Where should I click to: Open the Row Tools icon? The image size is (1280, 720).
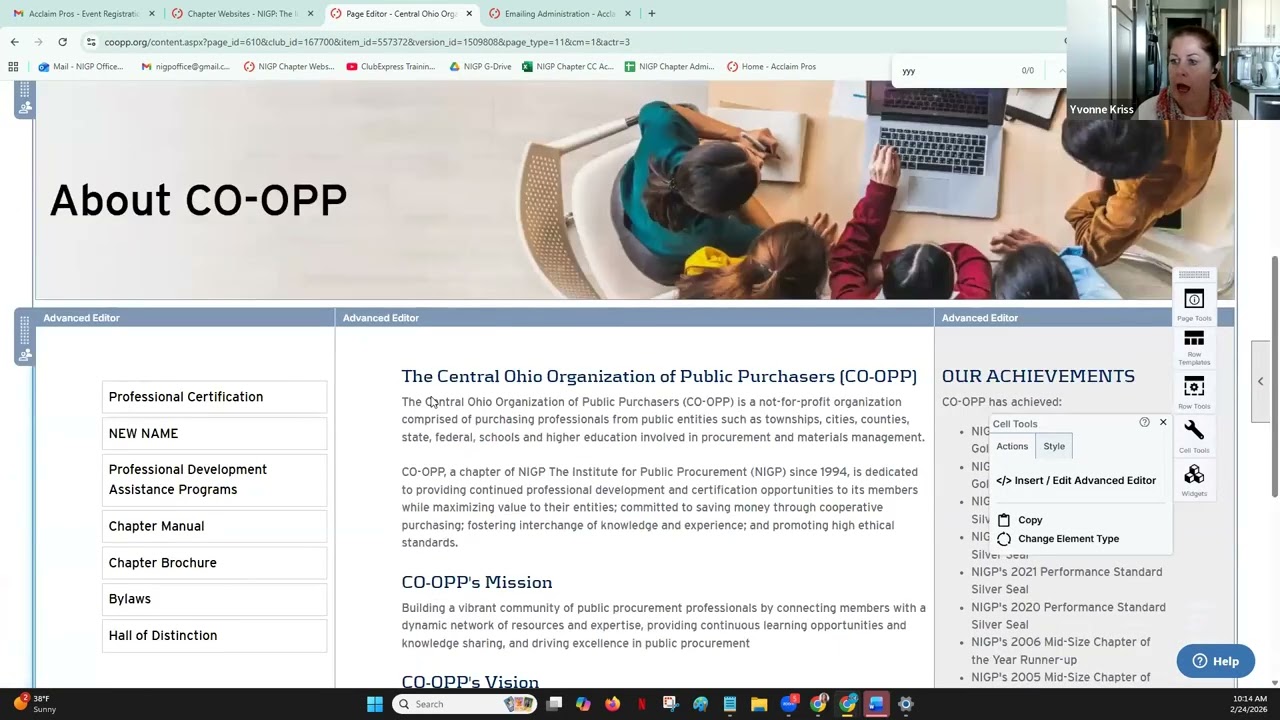1194,386
